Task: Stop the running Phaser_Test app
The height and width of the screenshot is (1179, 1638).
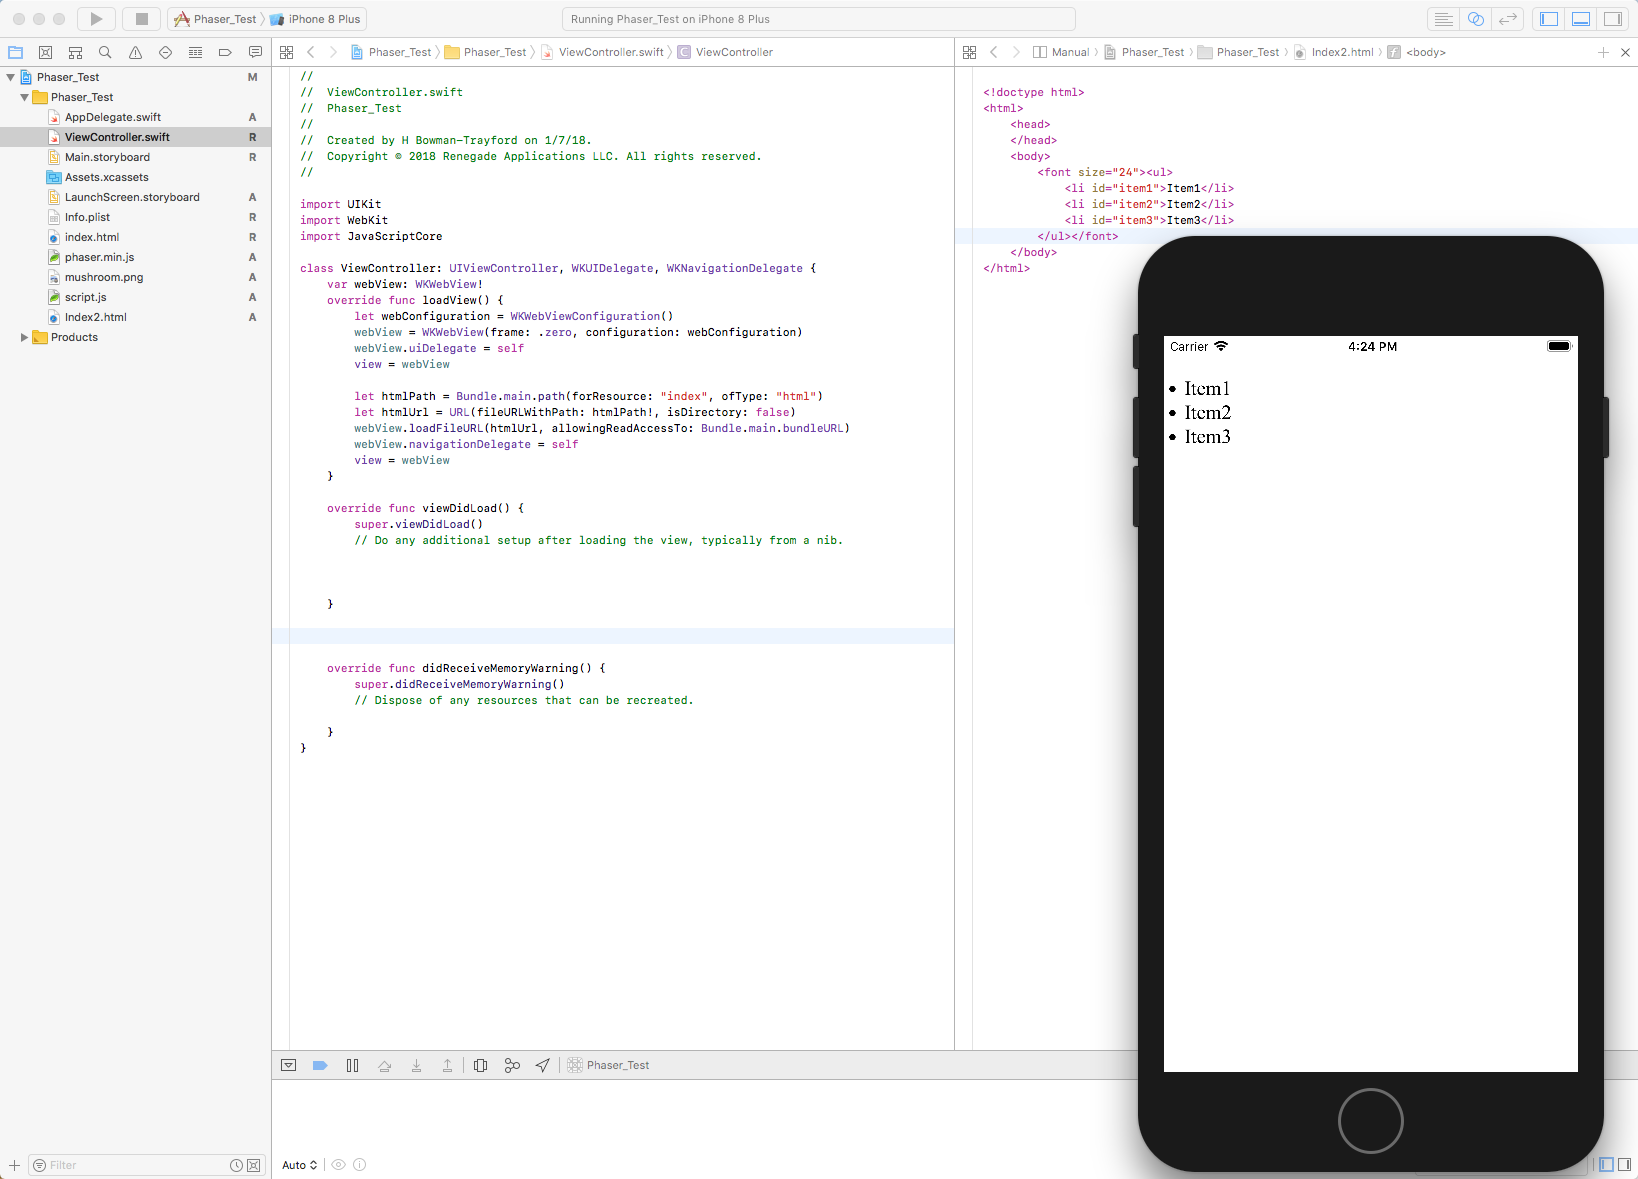Action: 142,19
